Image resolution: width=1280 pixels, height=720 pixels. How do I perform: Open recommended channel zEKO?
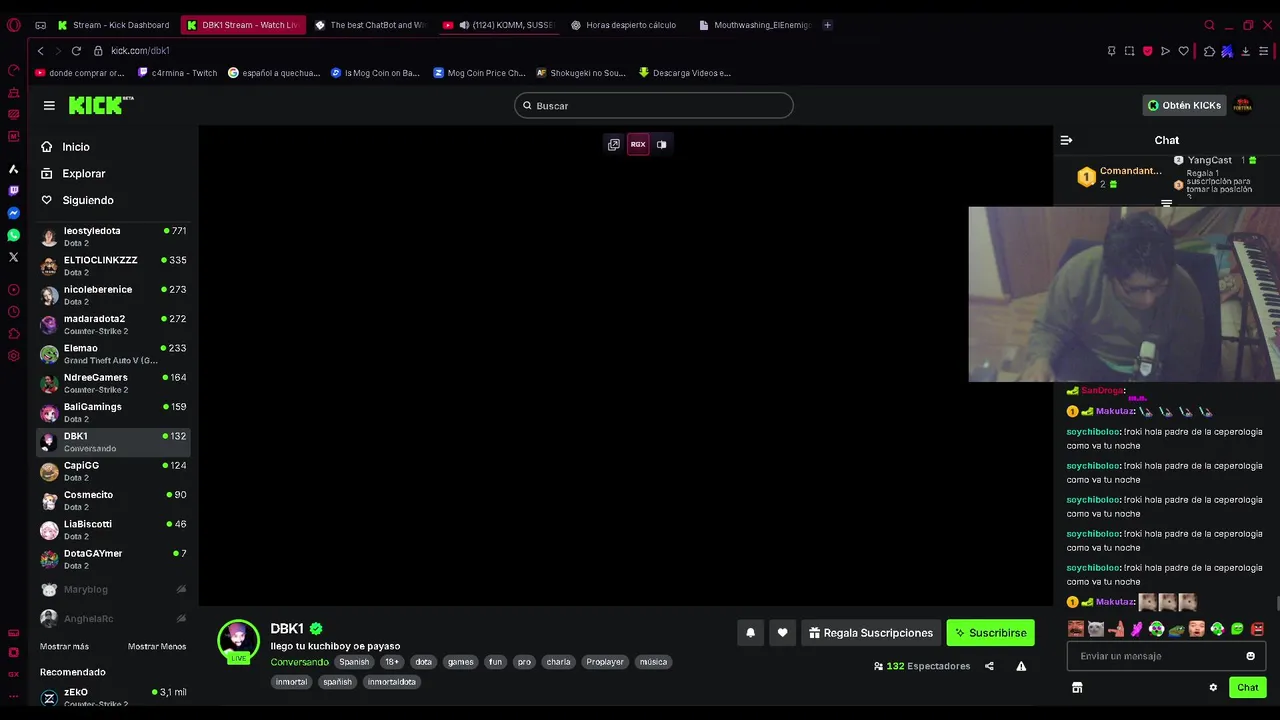tap(113, 697)
